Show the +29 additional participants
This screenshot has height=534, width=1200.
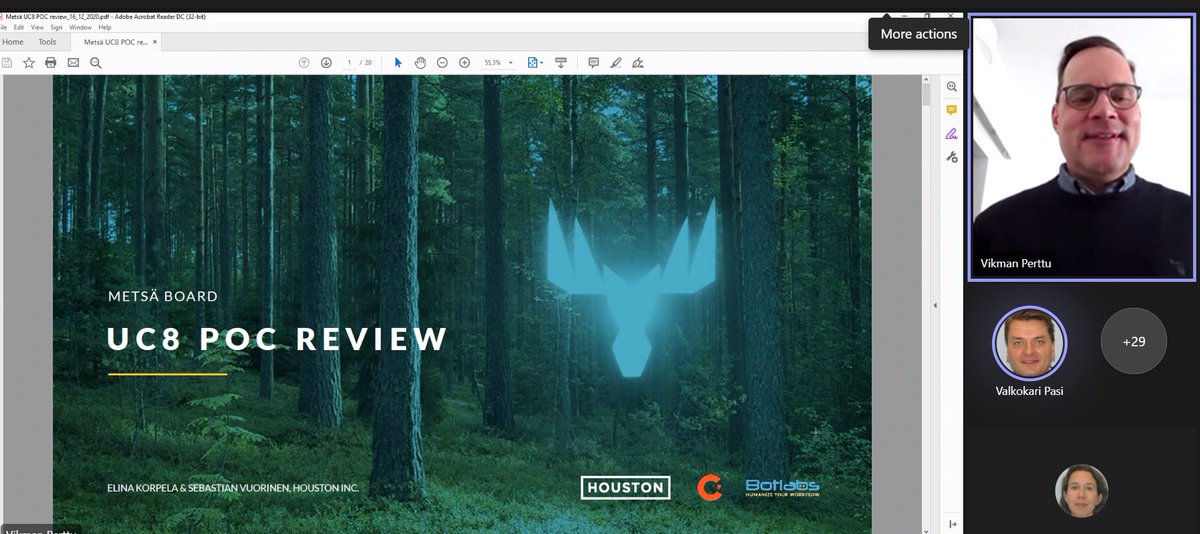tap(1134, 341)
